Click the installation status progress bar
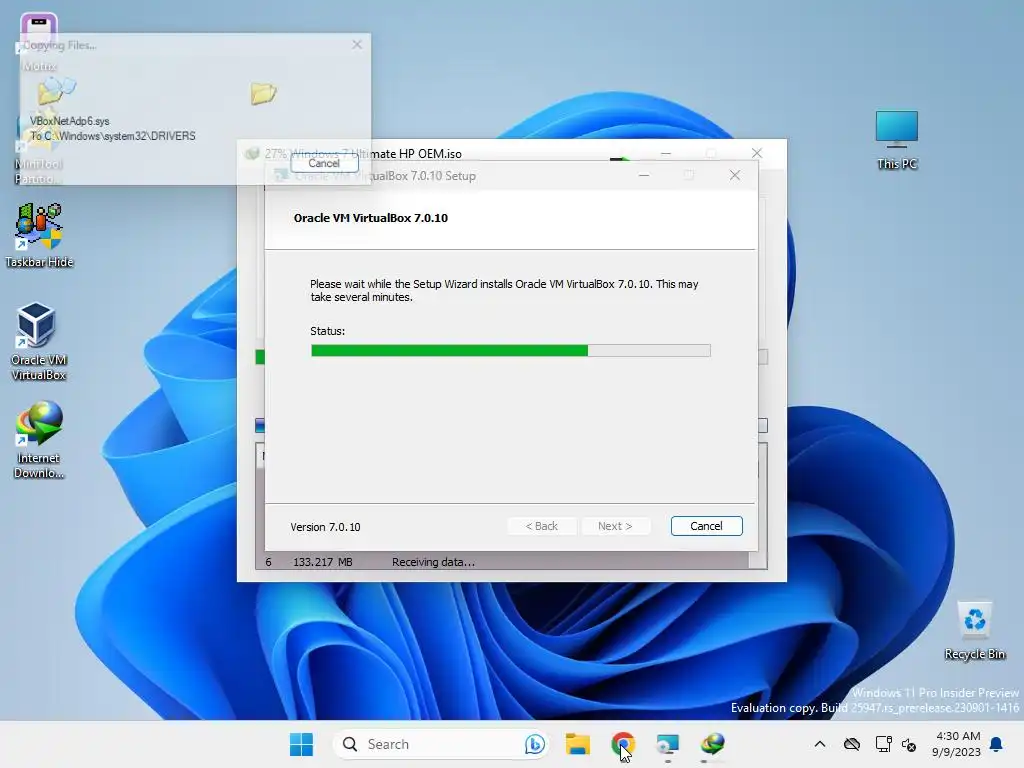Screen dimensions: 1024x768 pos(511,351)
